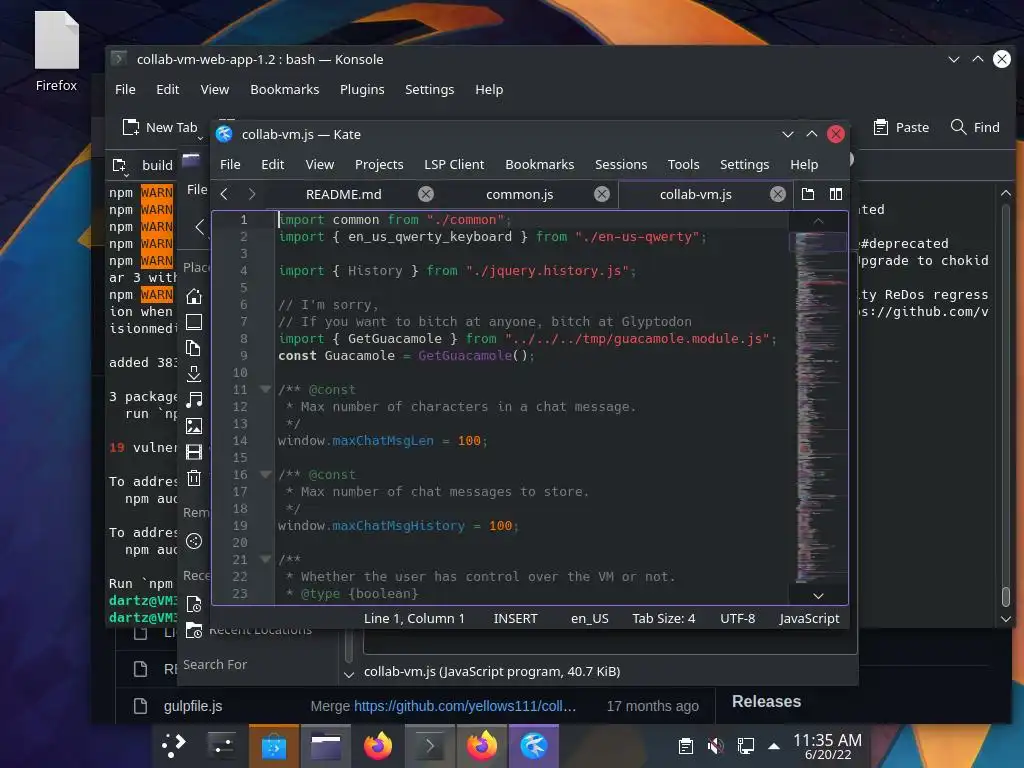This screenshot has height=768, width=1024.
Task: Open the Kate LSP Client menu
Action: pos(454,165)
